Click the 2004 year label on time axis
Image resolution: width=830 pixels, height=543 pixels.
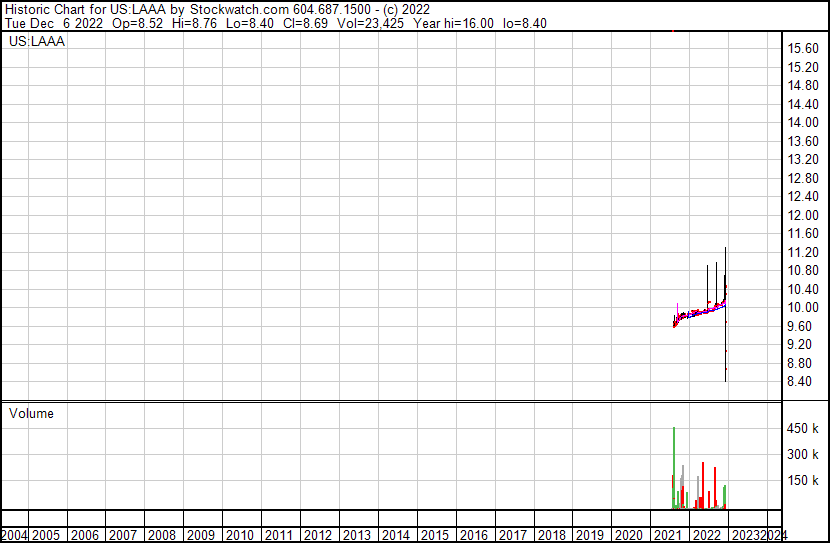point(15,535)
